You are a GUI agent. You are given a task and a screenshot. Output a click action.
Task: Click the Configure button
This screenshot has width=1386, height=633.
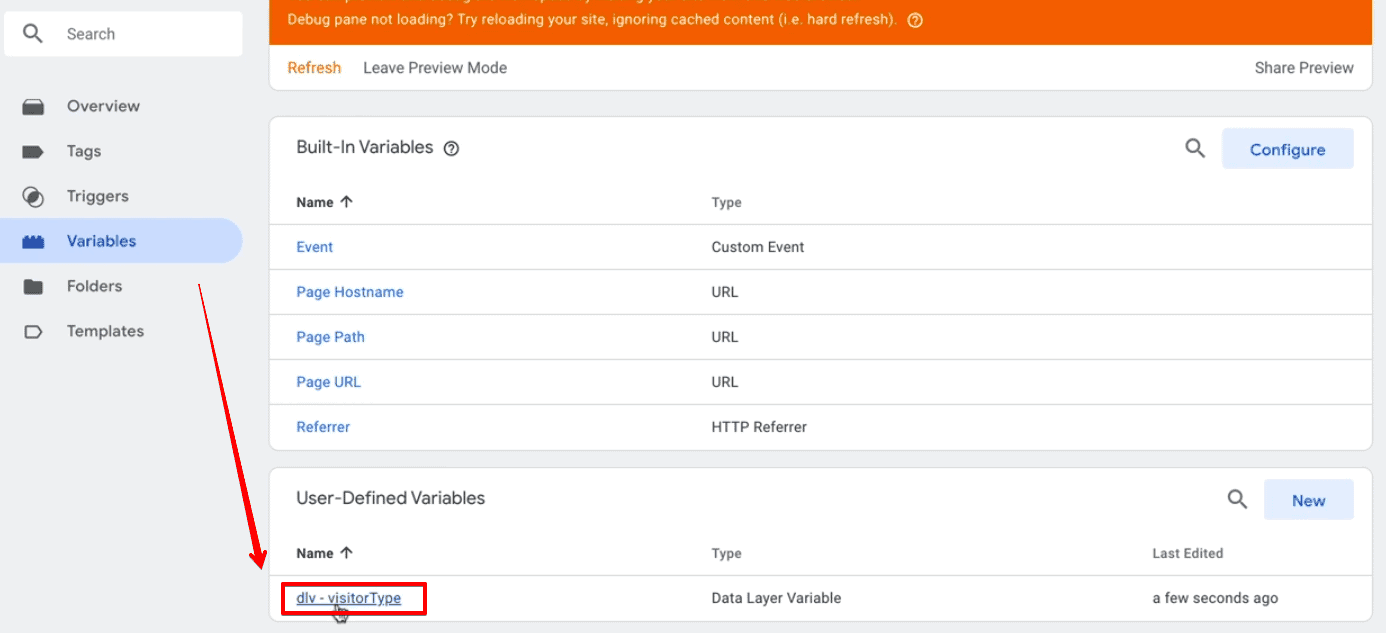coord(1288,148)
